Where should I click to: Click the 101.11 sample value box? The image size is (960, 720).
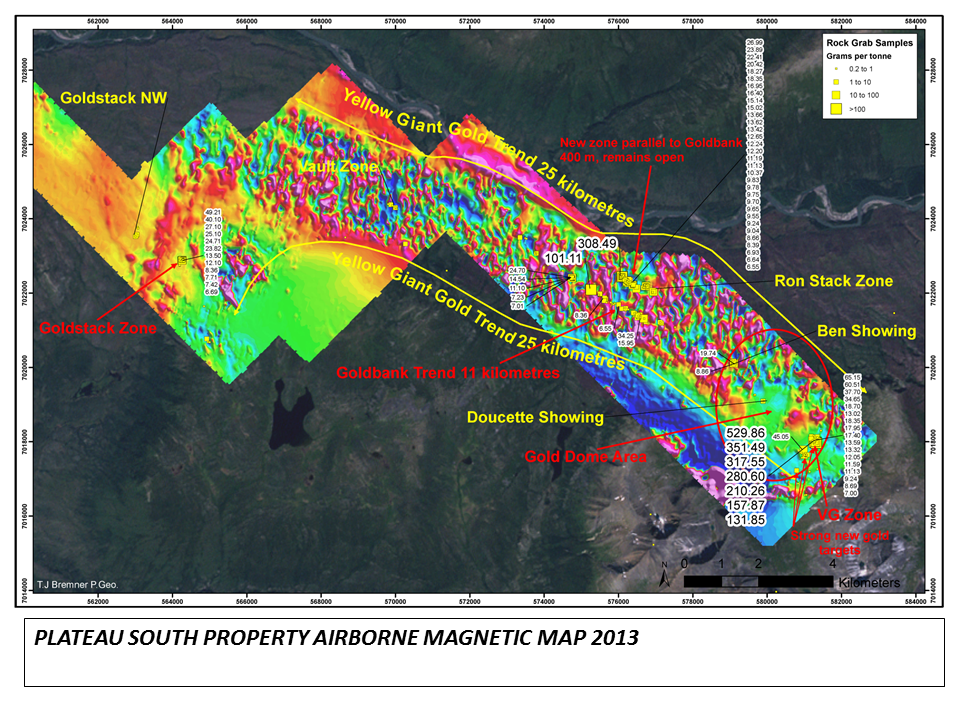click(561, 258)
